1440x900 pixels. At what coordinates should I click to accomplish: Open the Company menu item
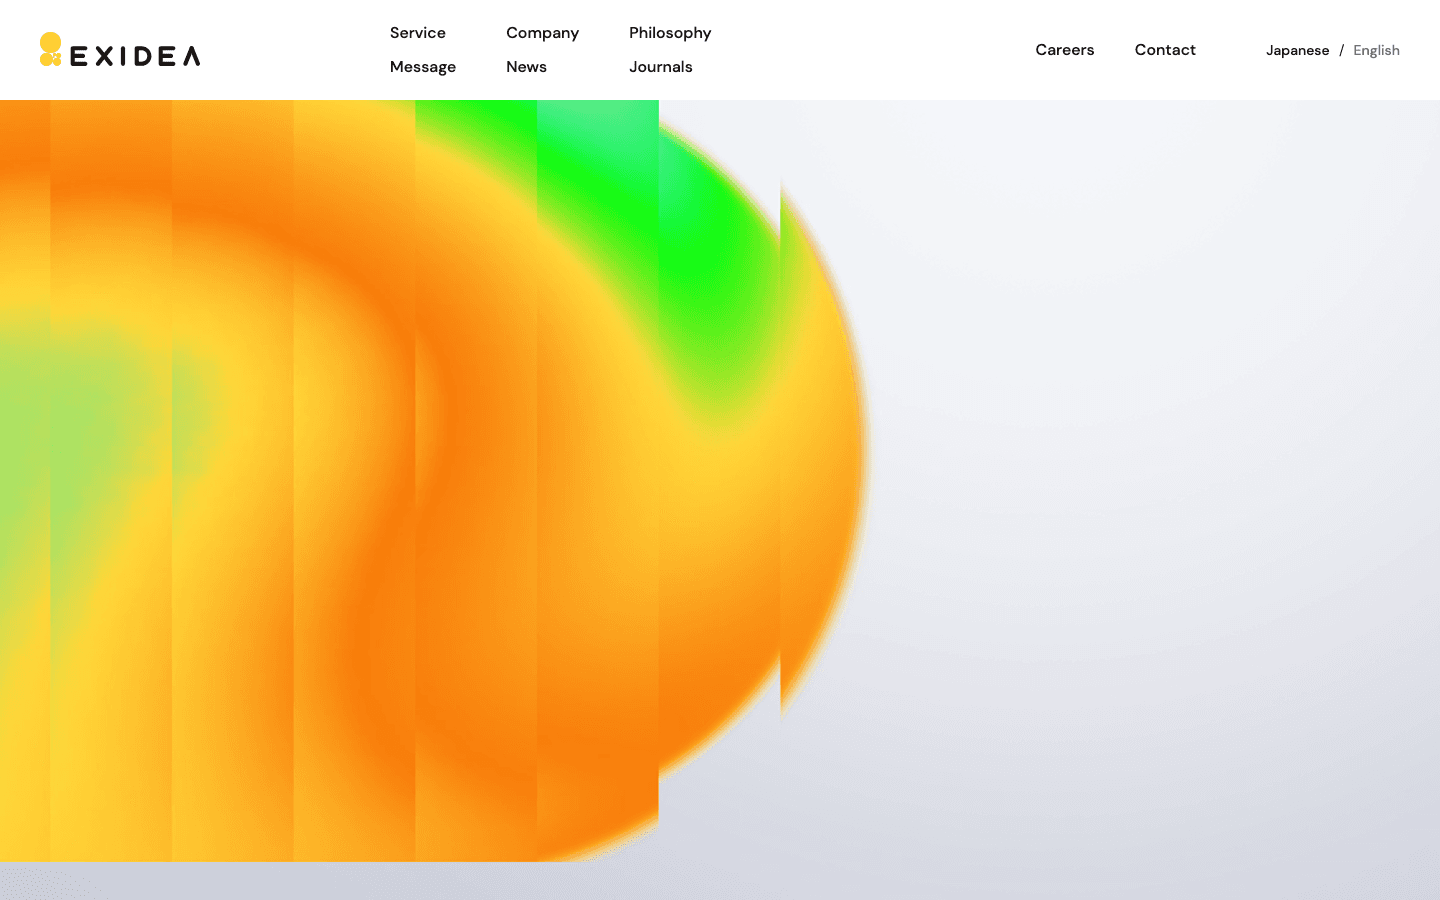[x=542, y=33]
